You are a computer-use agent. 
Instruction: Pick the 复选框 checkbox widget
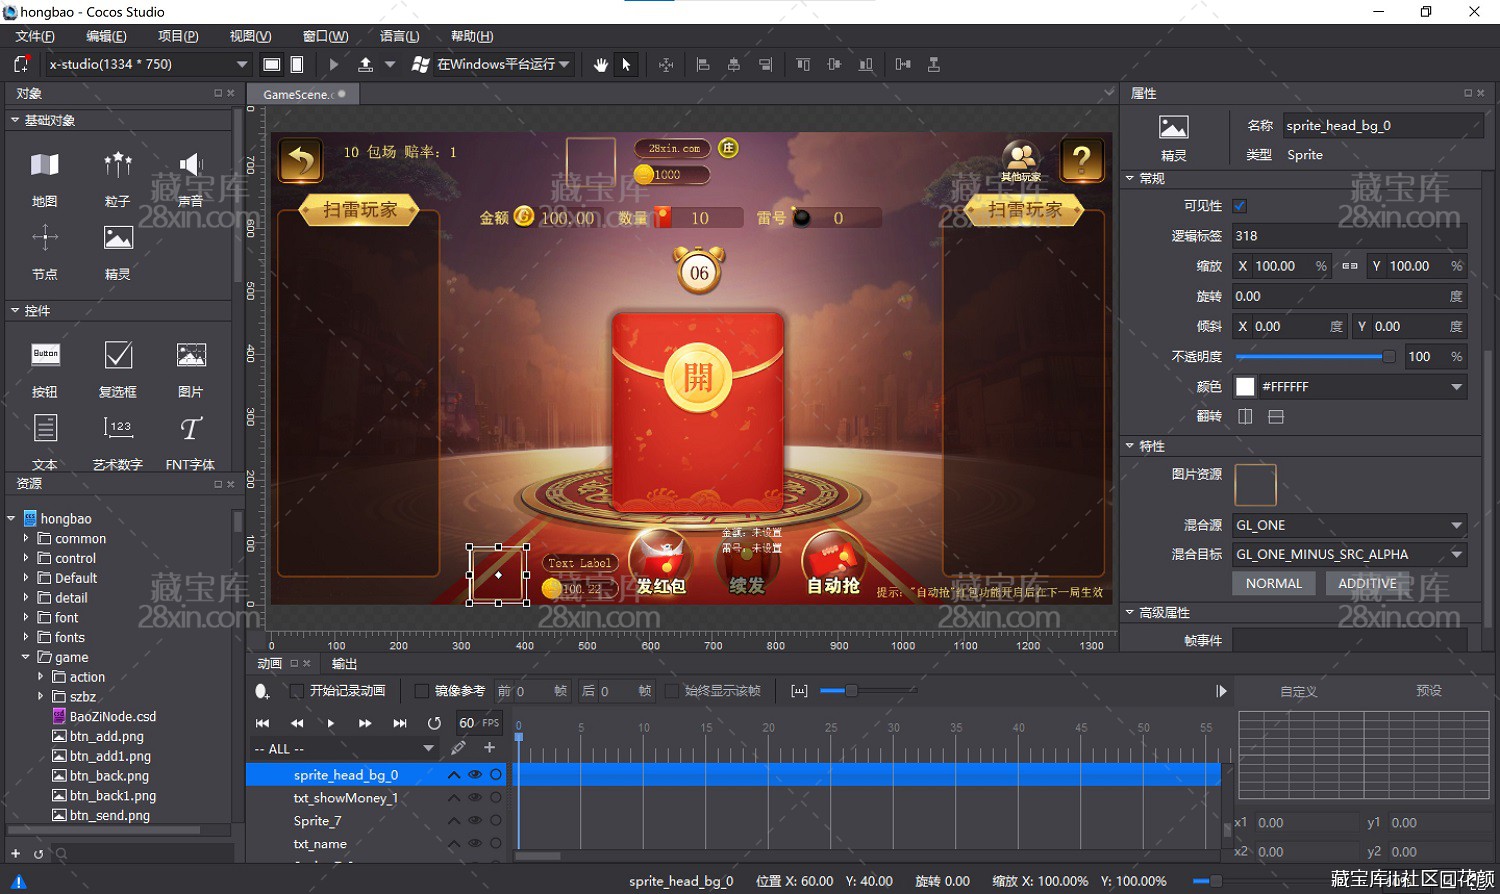(x=118, y=369)
